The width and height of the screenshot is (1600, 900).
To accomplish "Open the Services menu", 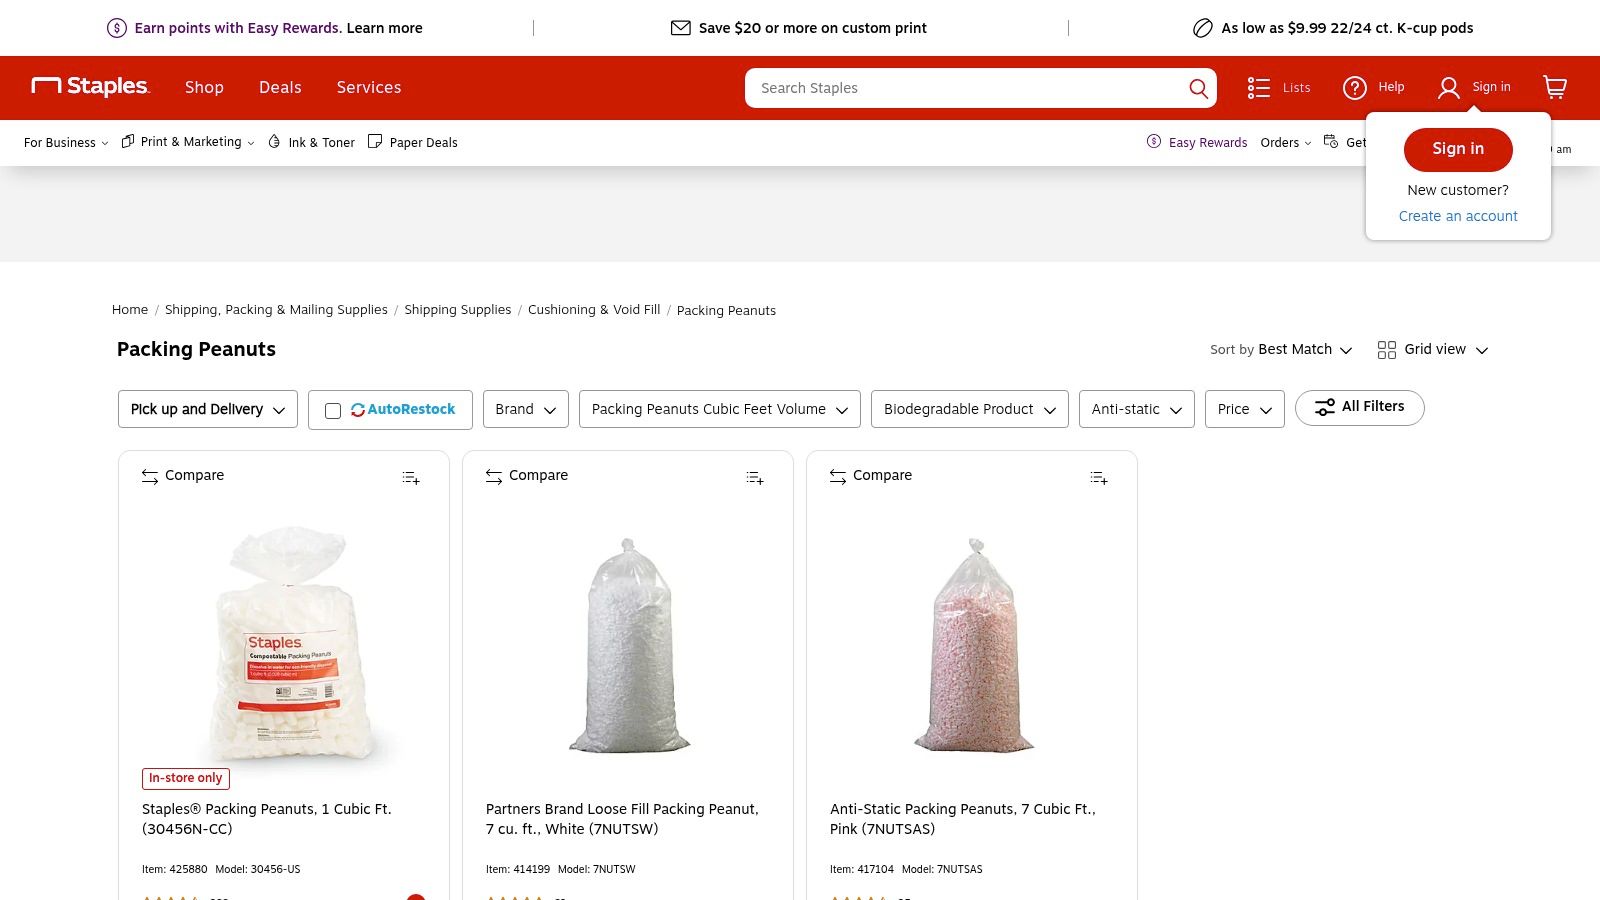I will 369,88.
